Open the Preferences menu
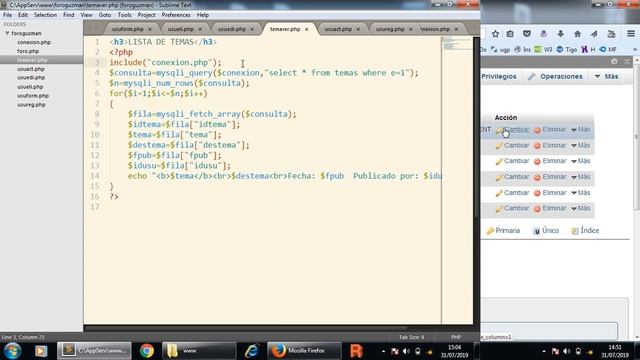640x360 pixels. click(176, 15)
